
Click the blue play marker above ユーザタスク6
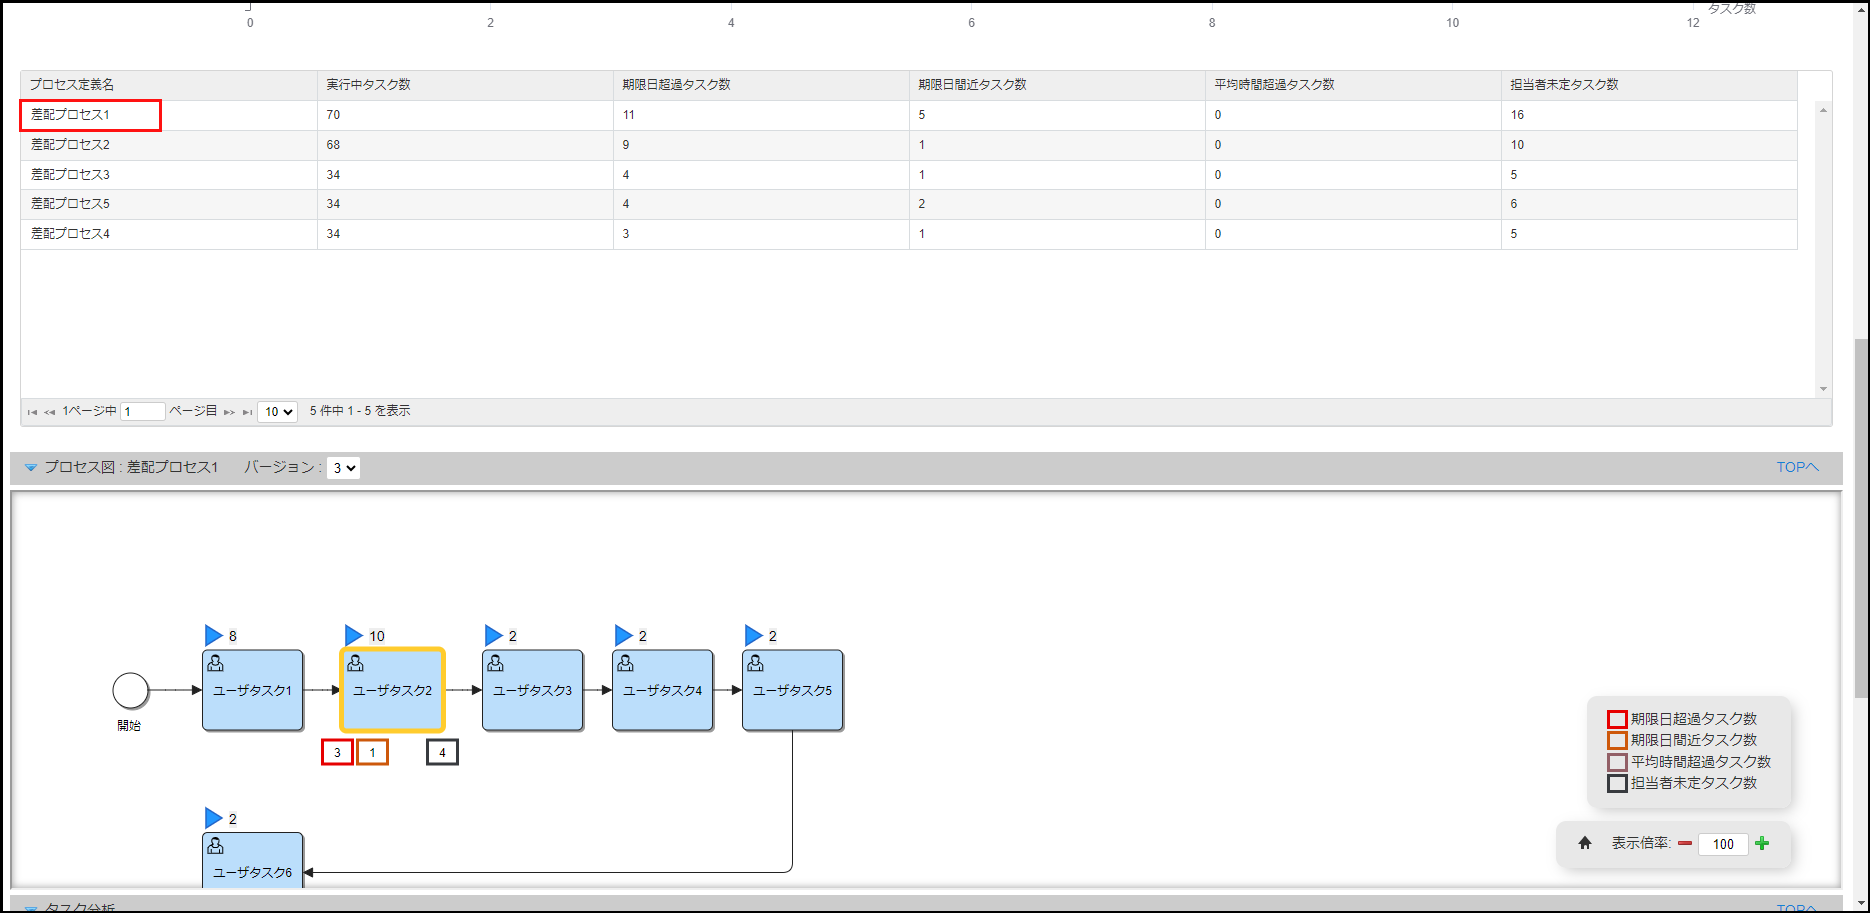213,818
